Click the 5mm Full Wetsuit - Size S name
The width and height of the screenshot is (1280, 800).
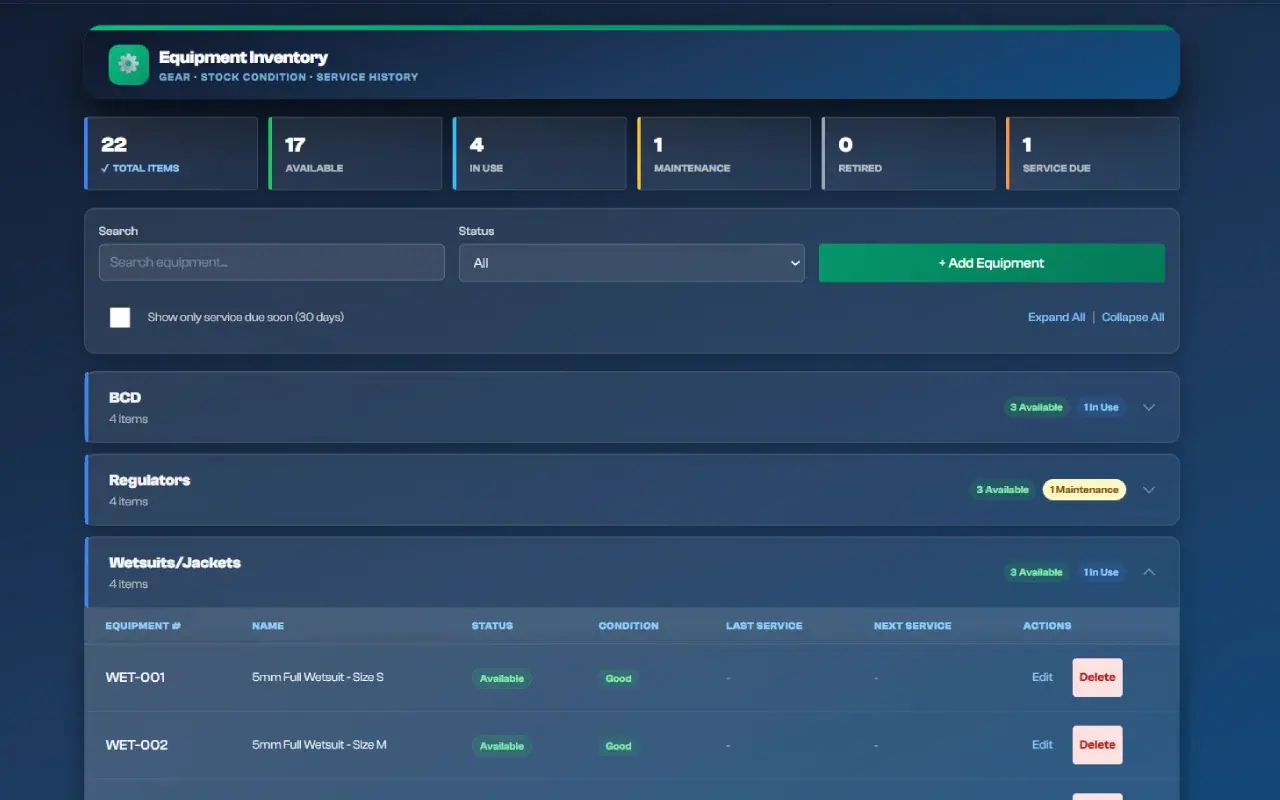[318, 677]
